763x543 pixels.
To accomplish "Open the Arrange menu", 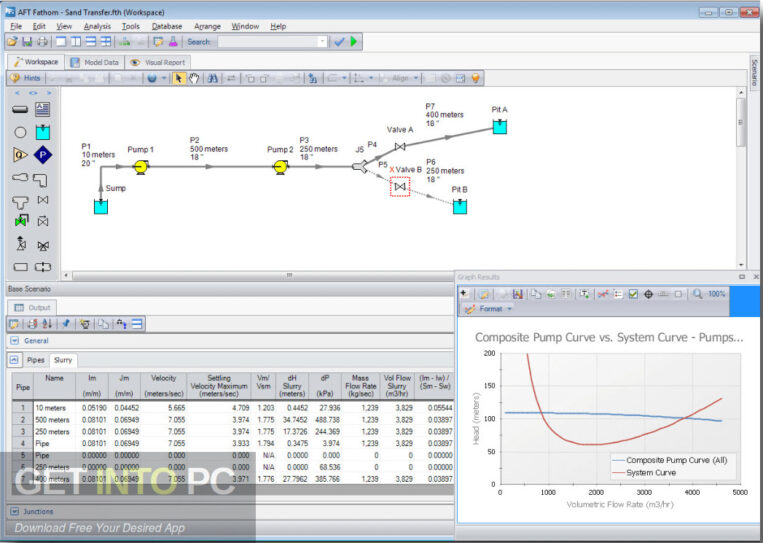I will point(207,26).
